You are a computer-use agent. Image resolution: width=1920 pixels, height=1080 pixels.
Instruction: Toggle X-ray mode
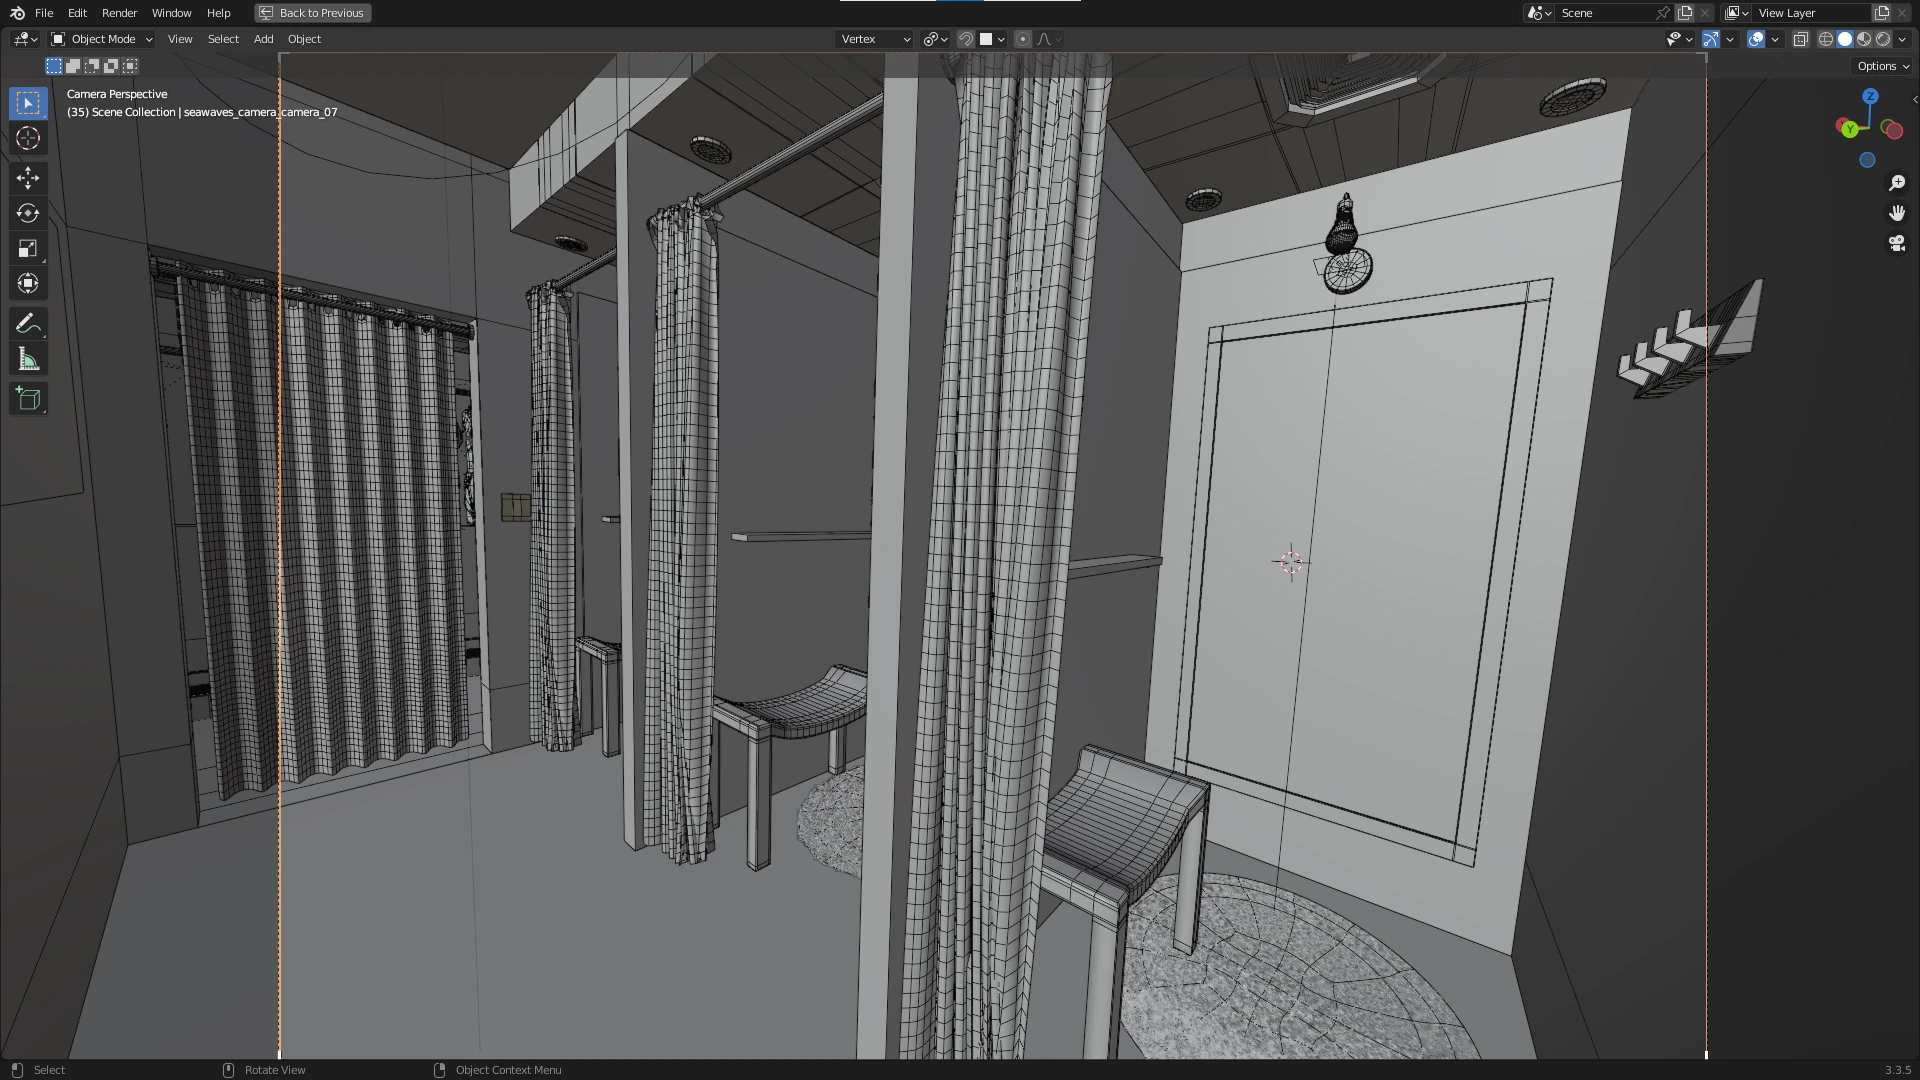(x=1800, y=39)
